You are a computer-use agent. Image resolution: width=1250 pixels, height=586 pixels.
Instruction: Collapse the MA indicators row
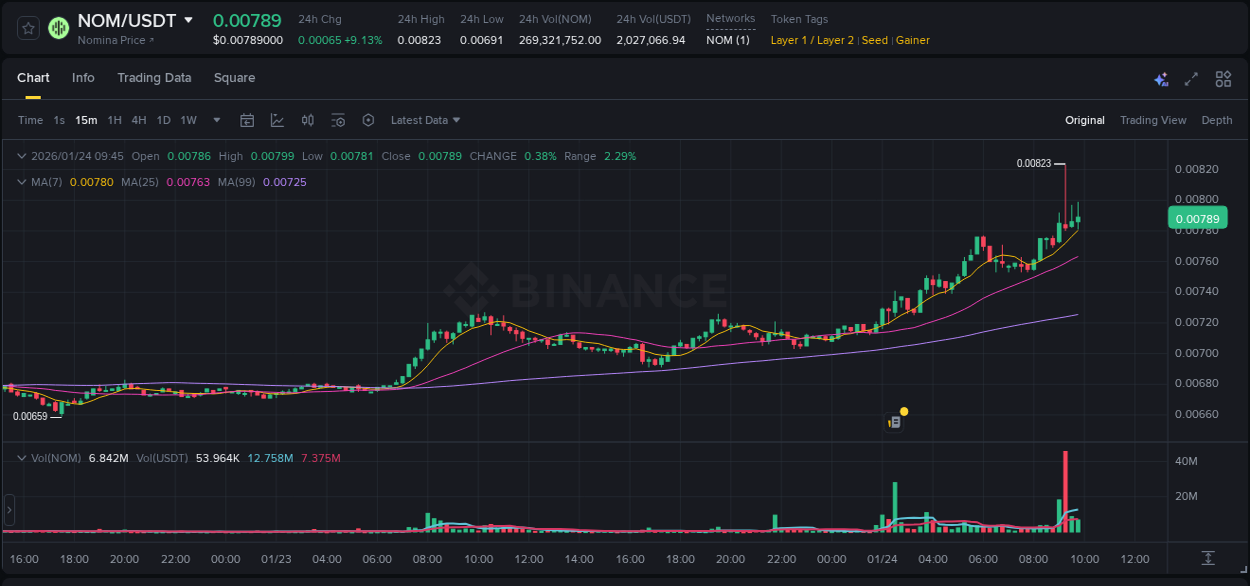click(x=21, y=182)
